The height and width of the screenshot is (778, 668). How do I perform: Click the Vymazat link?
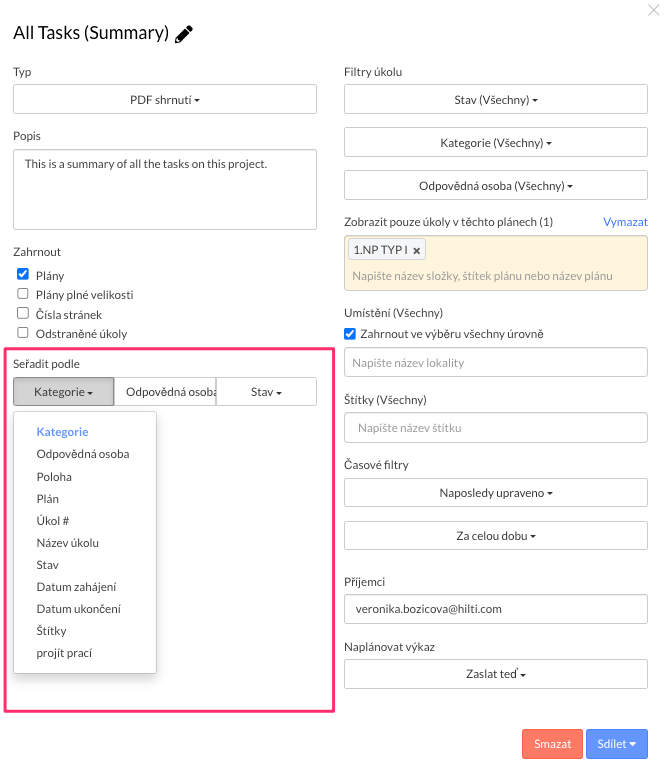pyautogui.click(x=625, y=222)
